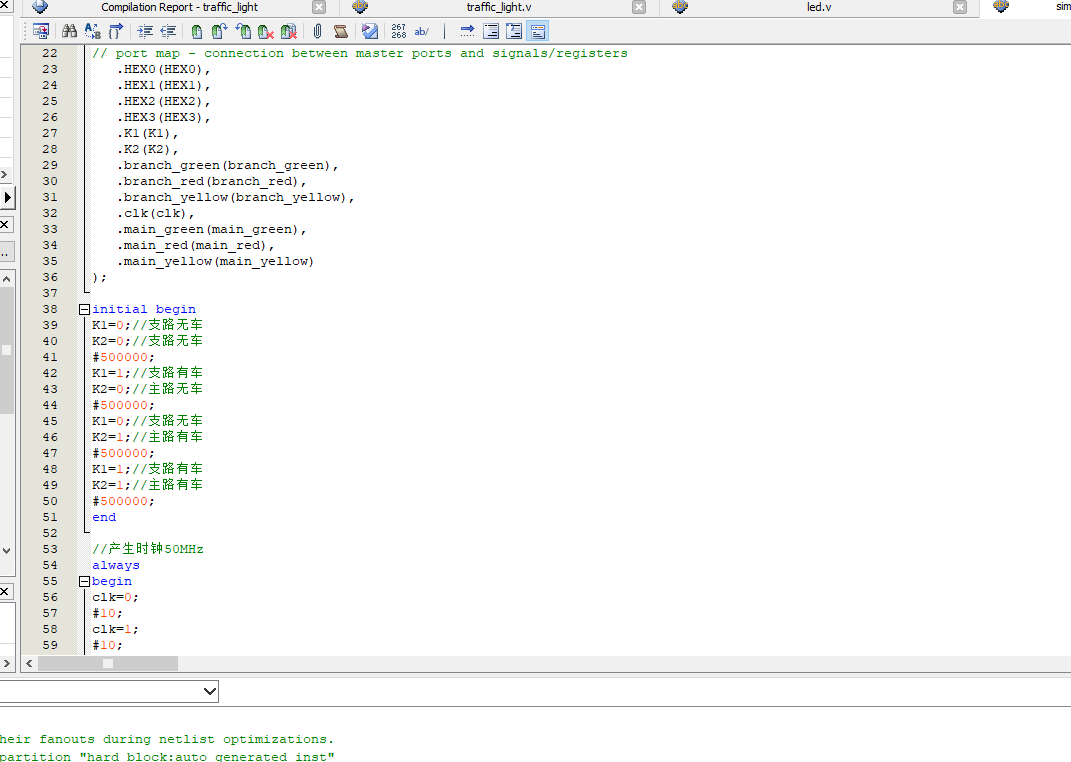Image resolution: width=1071 pixels, height=762 pixels.
Task: Click the first indent-guide page icon
Action: click(x=491, y=31)
